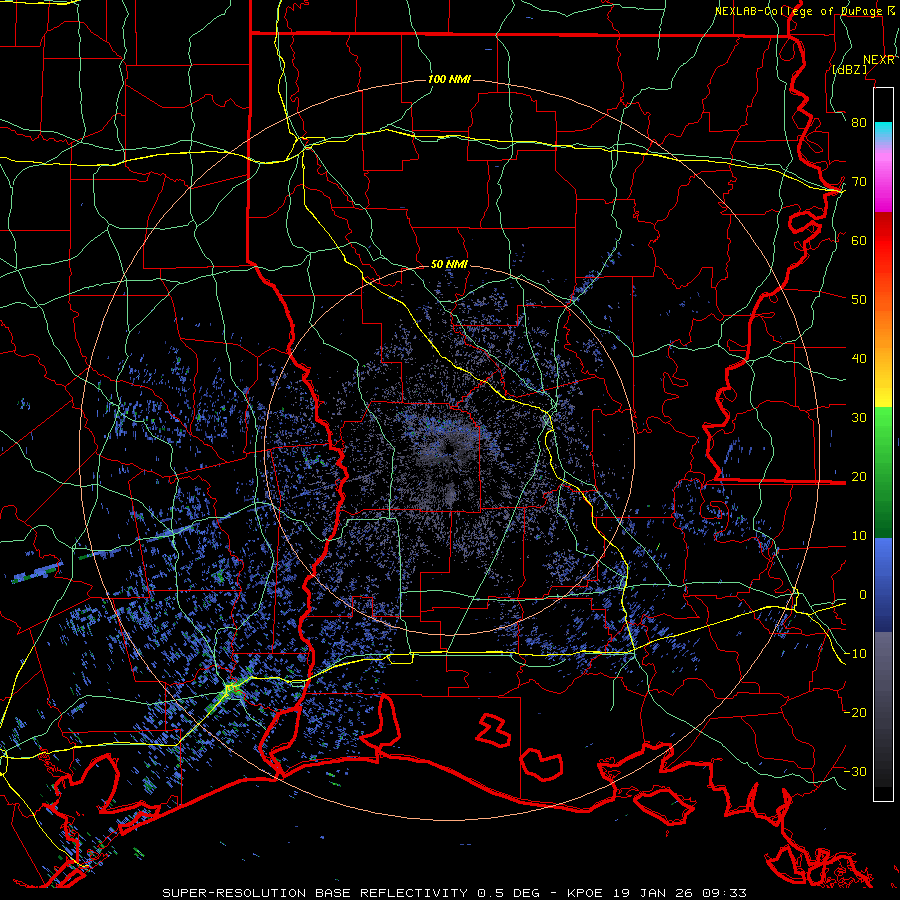Click the blue segment of the color bar
Viewport: 900px width, 900px height.
883,584
